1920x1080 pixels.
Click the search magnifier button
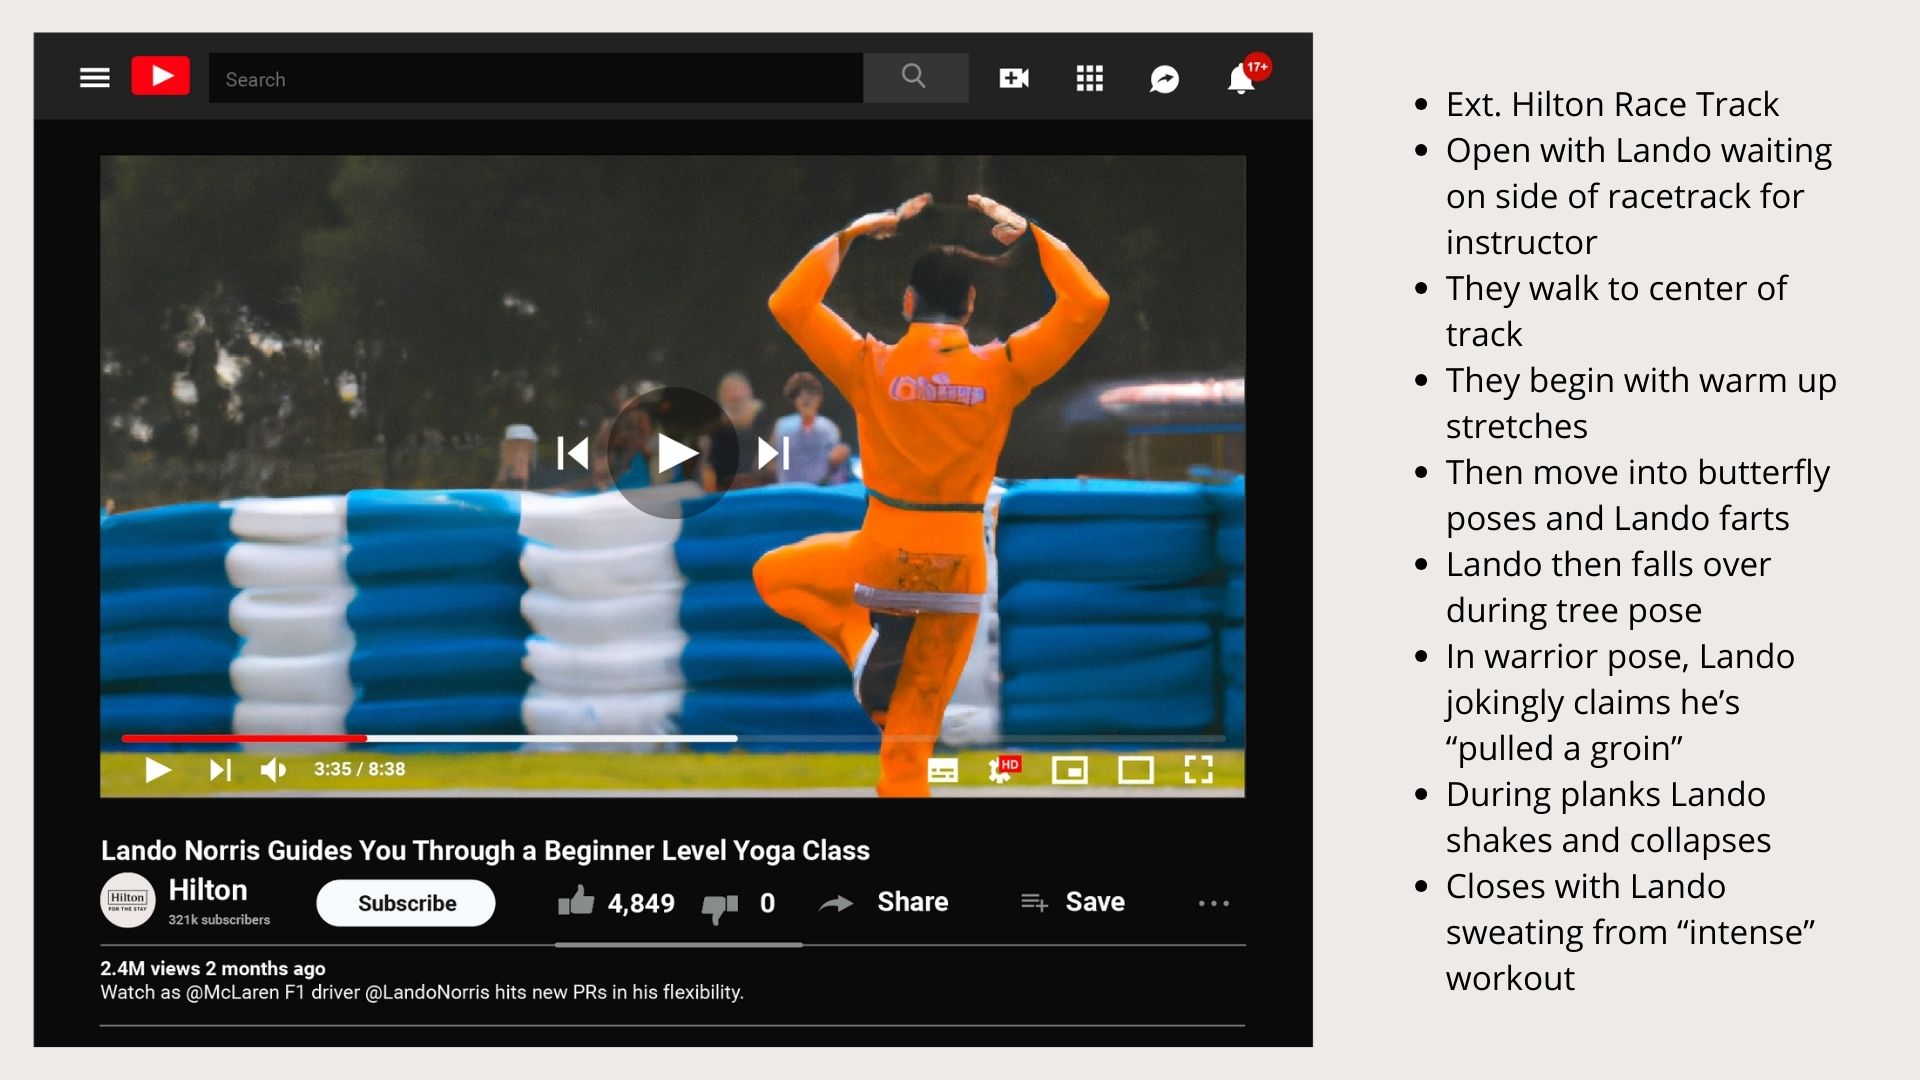point(914,77)
